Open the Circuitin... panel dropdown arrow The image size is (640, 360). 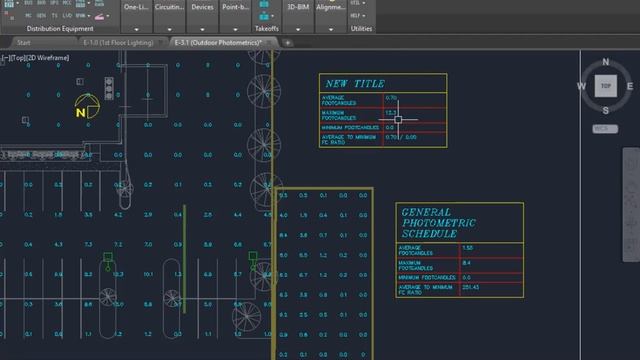pos(169,29)
